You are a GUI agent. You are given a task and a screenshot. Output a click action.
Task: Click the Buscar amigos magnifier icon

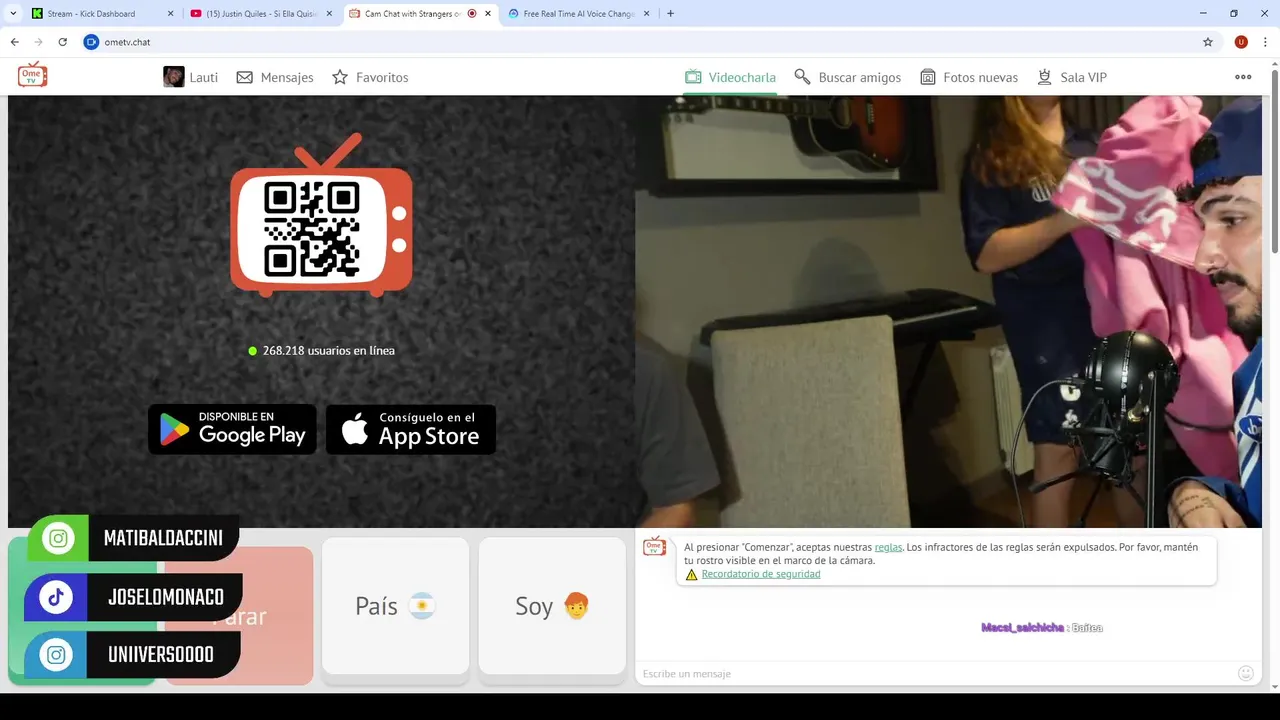point(802,77)
